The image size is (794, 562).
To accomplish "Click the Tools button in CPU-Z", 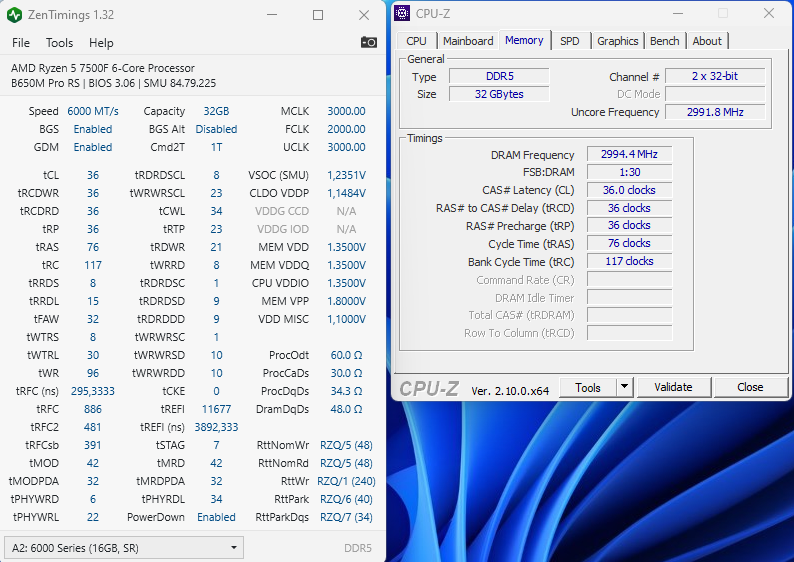I will tap(587, 387).
